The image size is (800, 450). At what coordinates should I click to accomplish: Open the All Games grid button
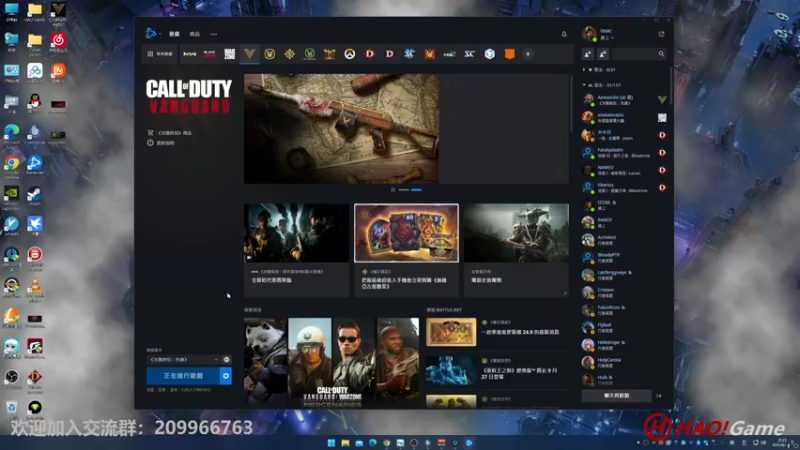coord(160,54)
